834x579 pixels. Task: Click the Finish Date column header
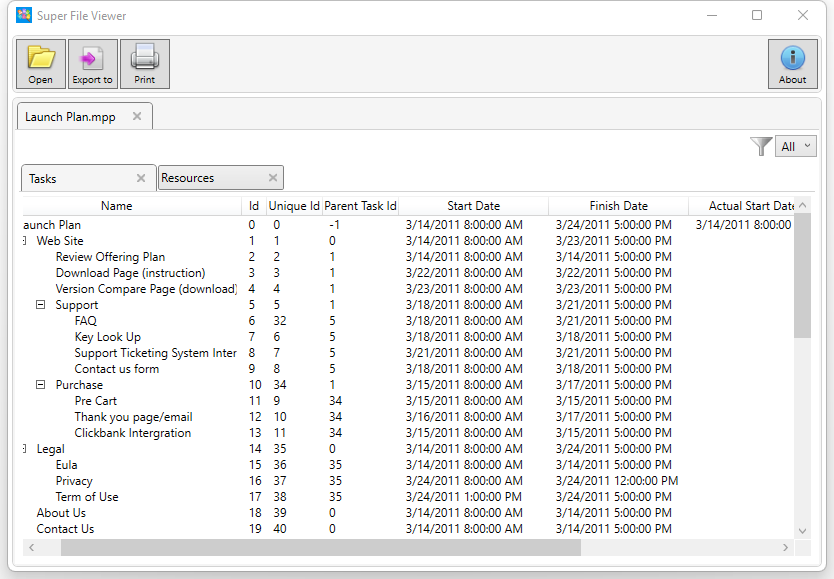click(x=619, y=206)
